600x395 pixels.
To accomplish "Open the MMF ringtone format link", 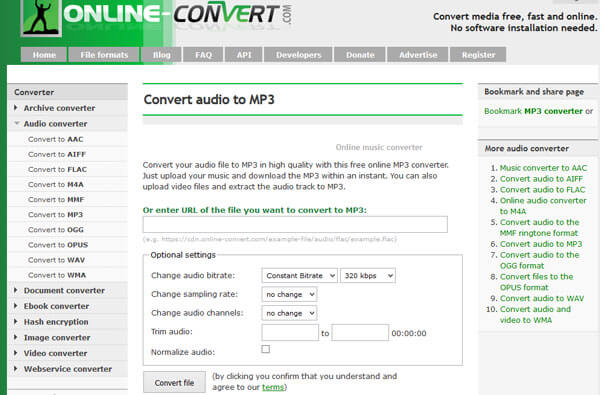I will click(x=540, y=228).
